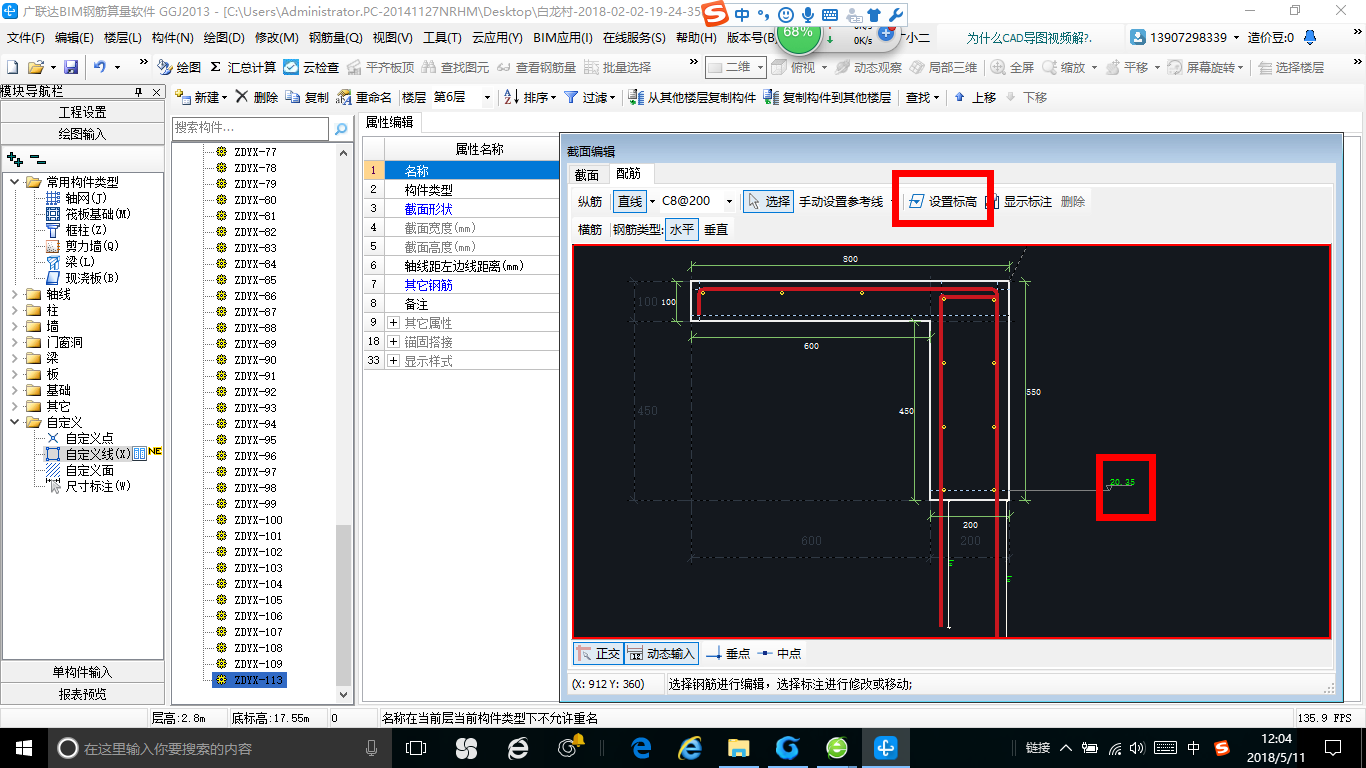Open the 工具(T) menu

pyautogui.click(x=442, y=38)
